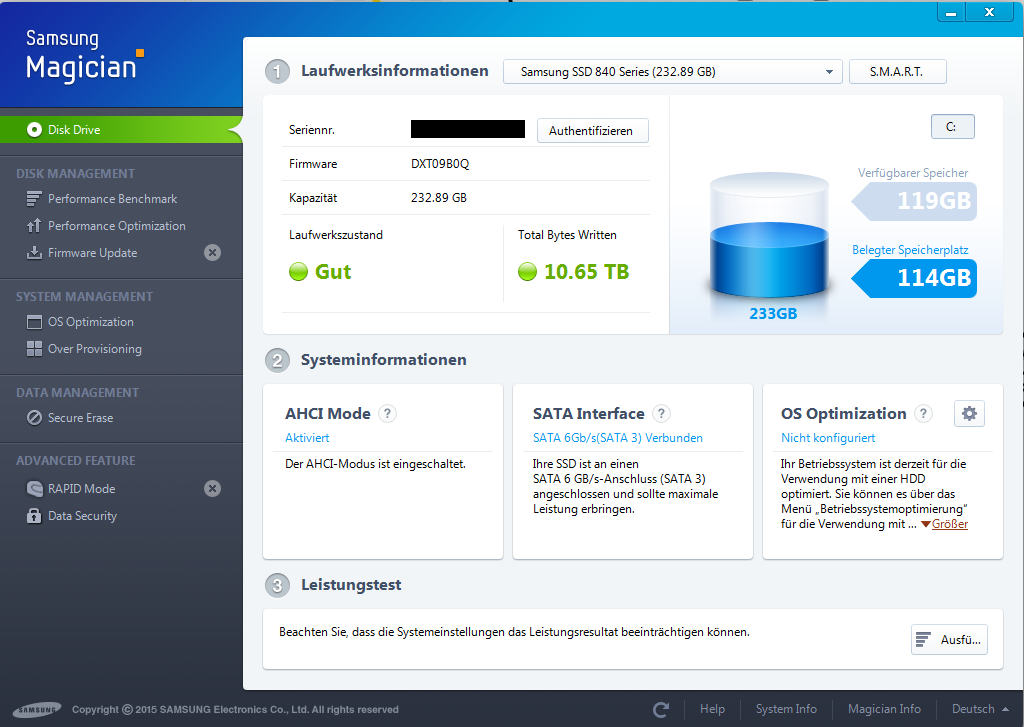Click the 10.65 TB written value

586,272
